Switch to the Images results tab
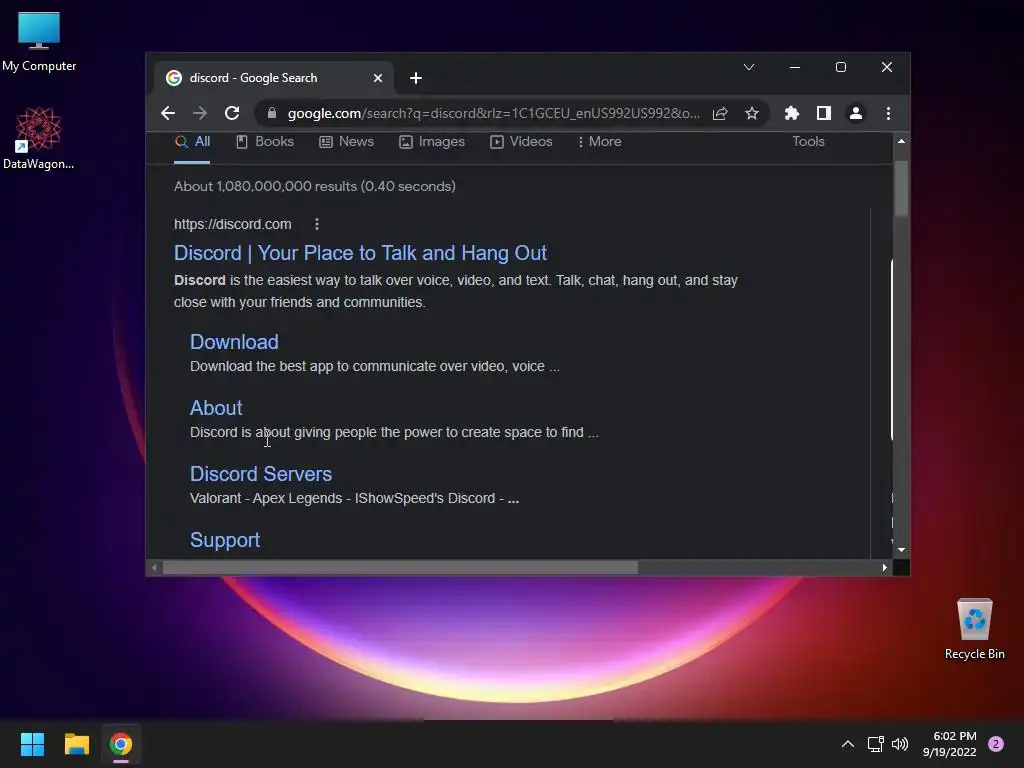Image resolution: width=1024 pixels, height=768 pixels. click(432, 142)
